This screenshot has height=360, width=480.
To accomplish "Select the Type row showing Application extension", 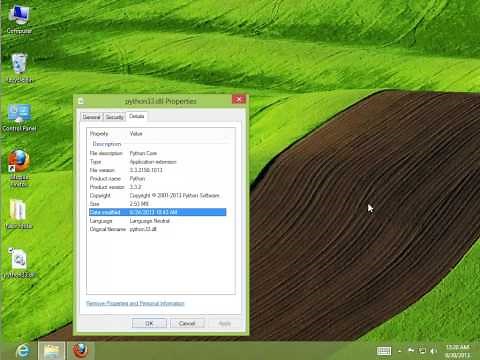I will point(157,162).
